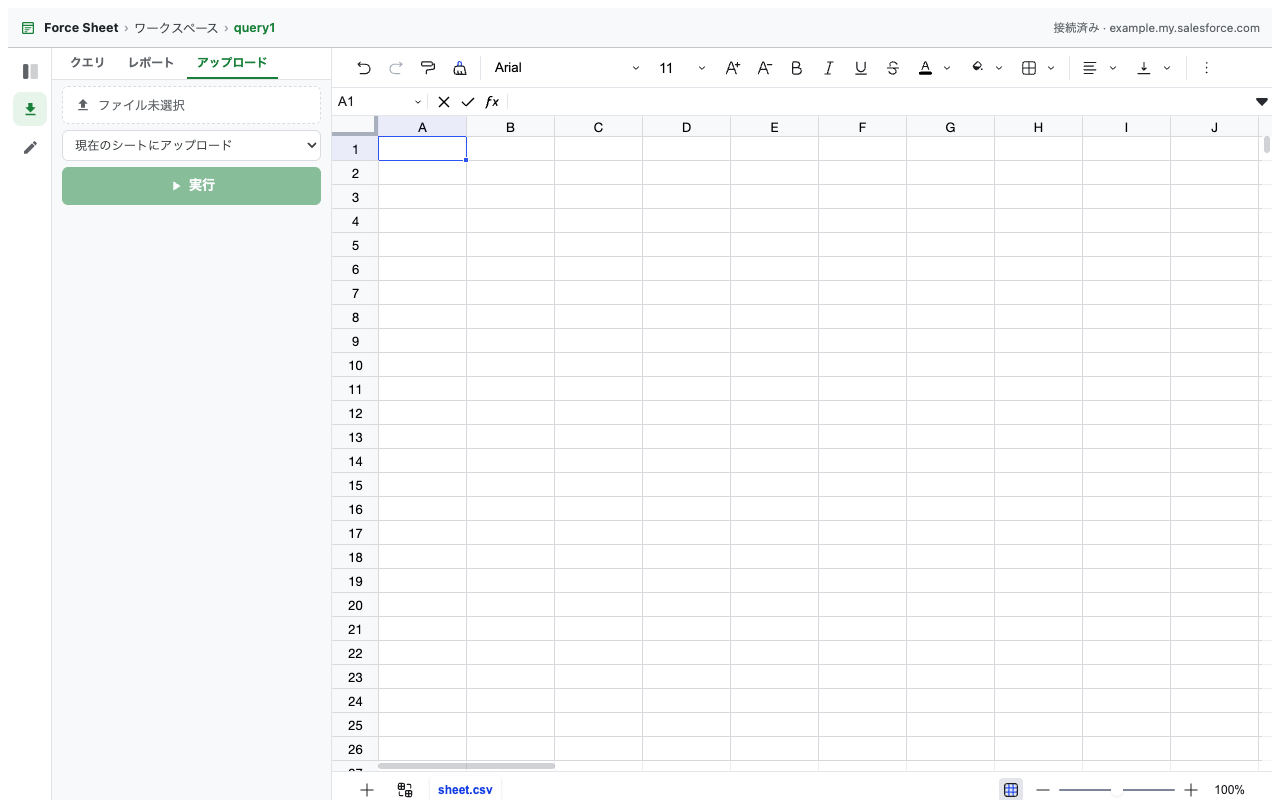This screenshot has width=1280, height=800.
Task: Increase font size
Action: click(x=733, y=68)
